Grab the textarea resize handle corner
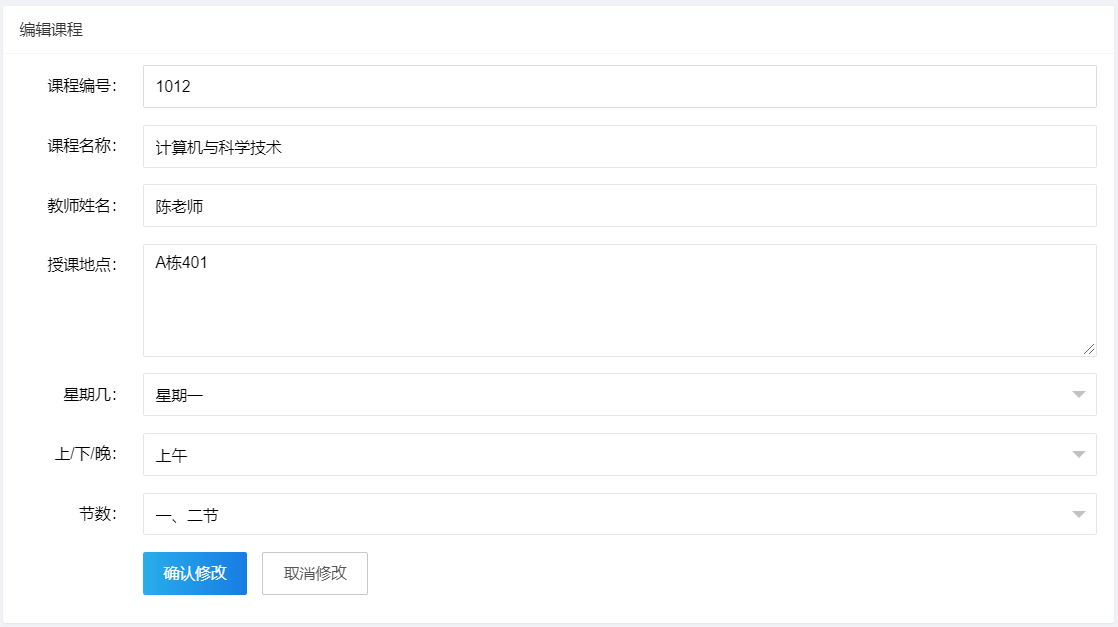Screen dimensions: 1118x627 pos(1089,349)
